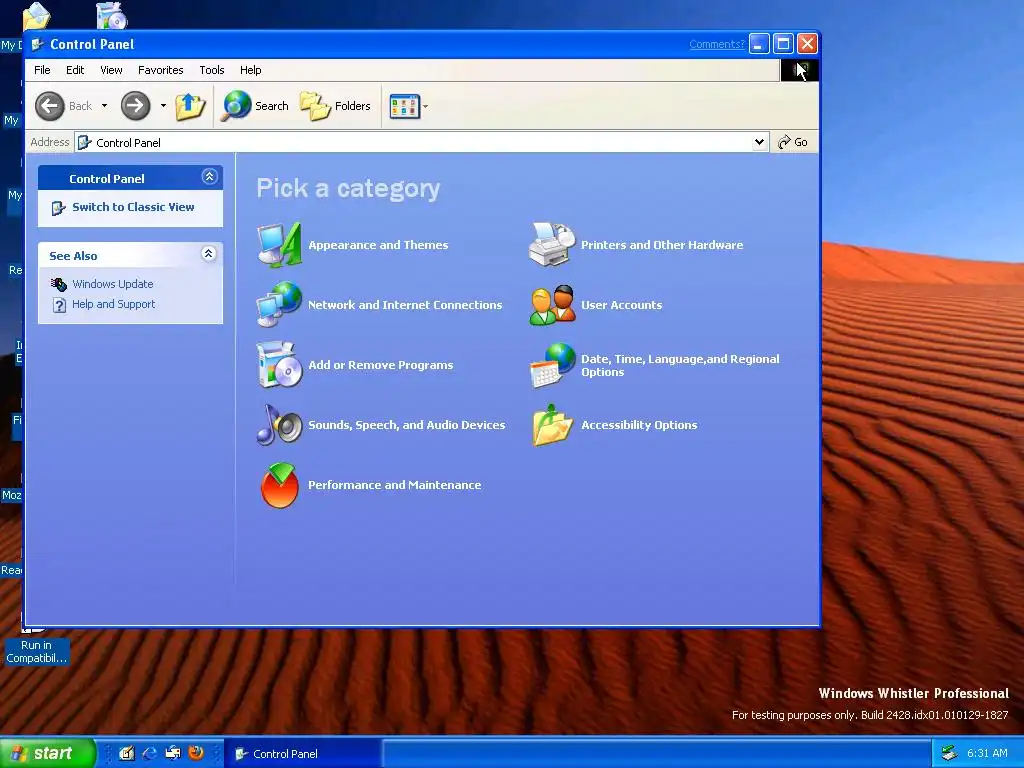Click the Start button

(47, 753)
